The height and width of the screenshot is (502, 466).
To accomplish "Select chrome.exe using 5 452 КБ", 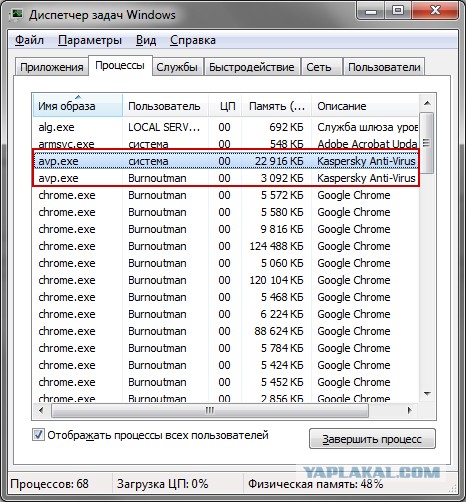I will [226, 382].
